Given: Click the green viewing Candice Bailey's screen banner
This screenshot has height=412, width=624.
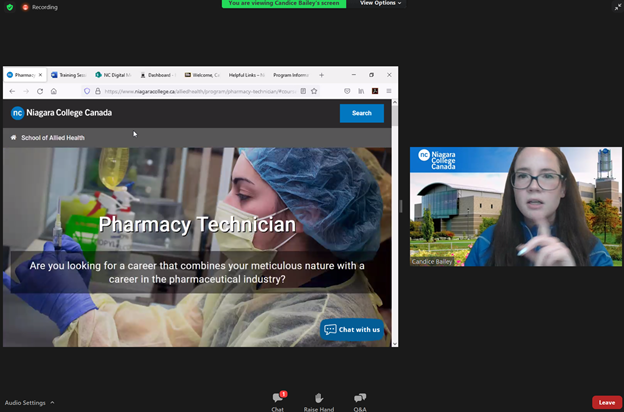Looking at the screenshot, I should pos(284,4).
